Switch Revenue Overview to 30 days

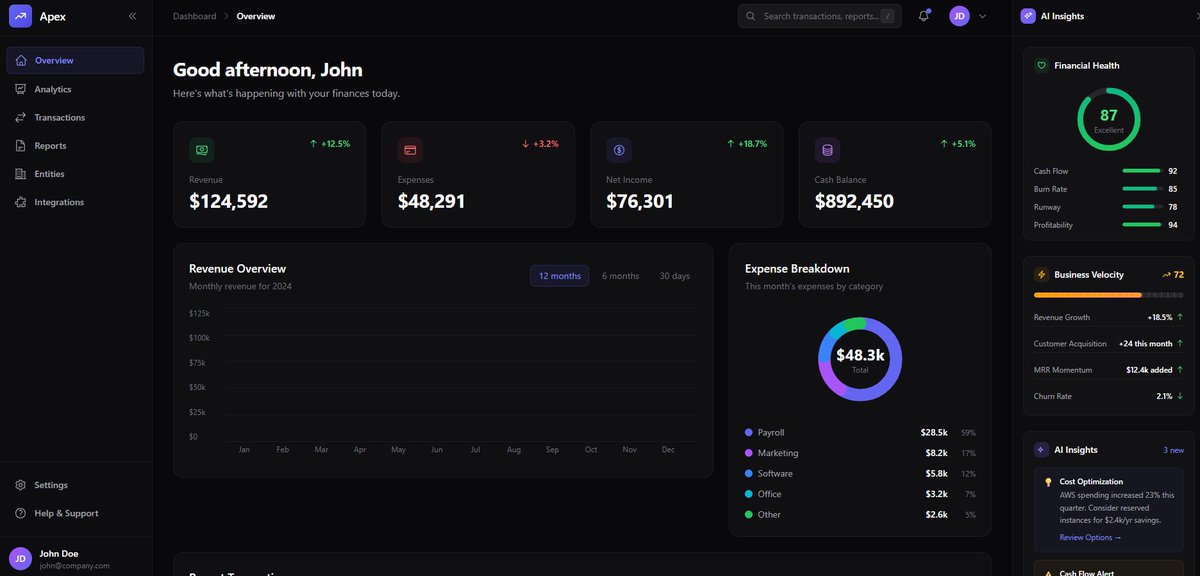tap(674, 275)
